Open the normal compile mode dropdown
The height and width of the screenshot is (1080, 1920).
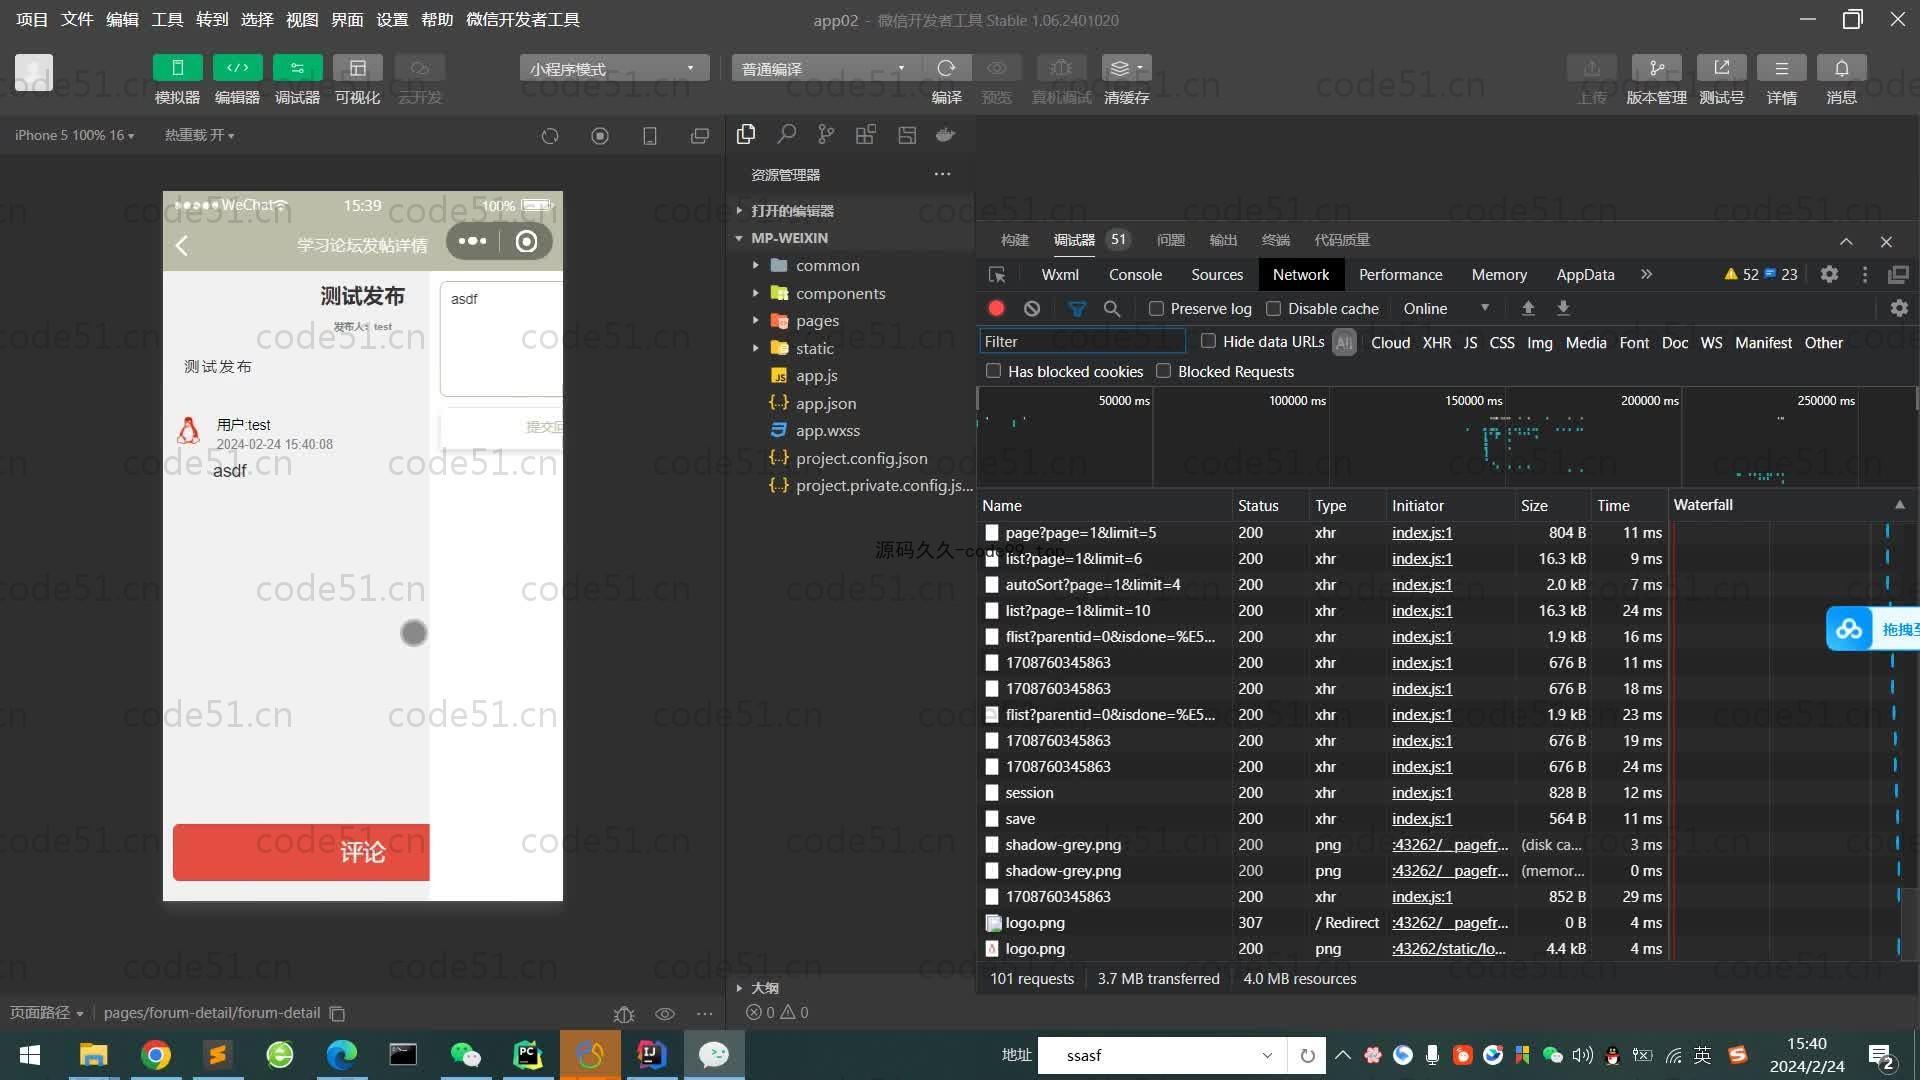coord(825,68)
